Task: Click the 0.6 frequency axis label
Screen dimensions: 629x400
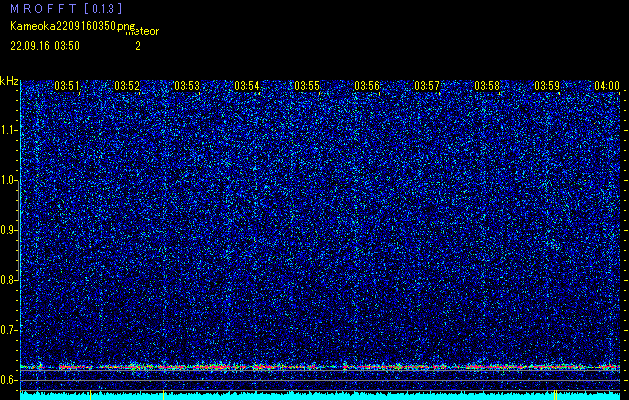Action: (x=9, y=380)
